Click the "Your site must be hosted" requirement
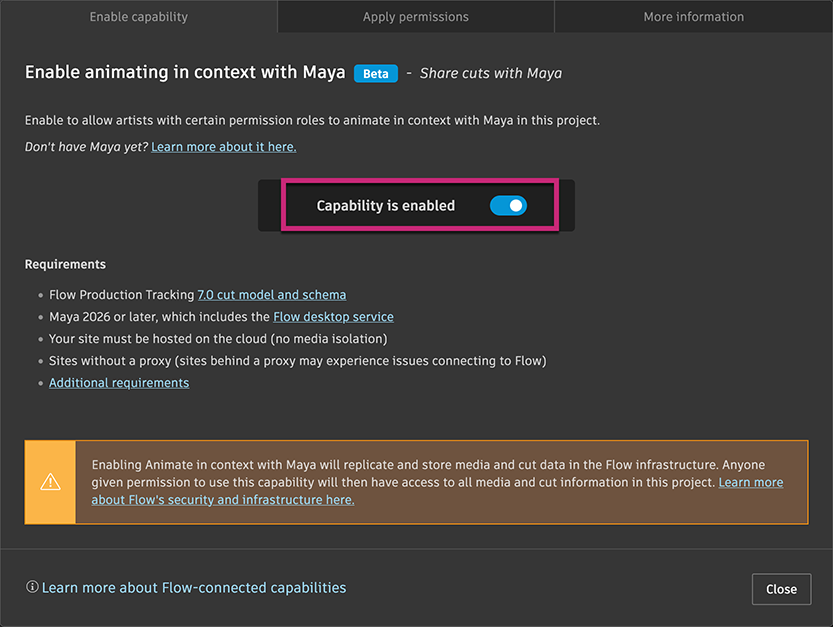Viewport: 833px width, 627px height. pos(217,339)
